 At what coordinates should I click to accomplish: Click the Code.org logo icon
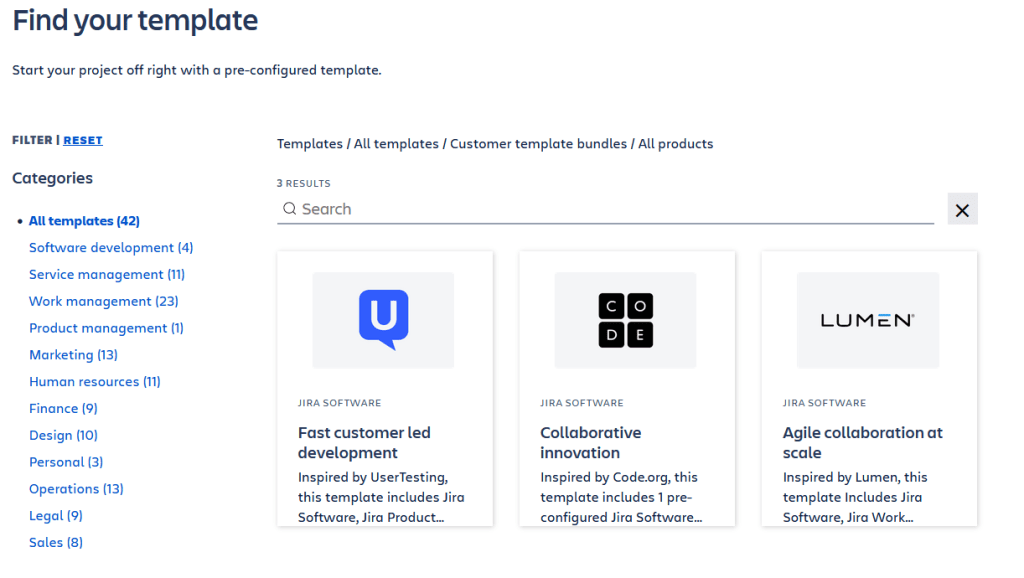[626, 320]
